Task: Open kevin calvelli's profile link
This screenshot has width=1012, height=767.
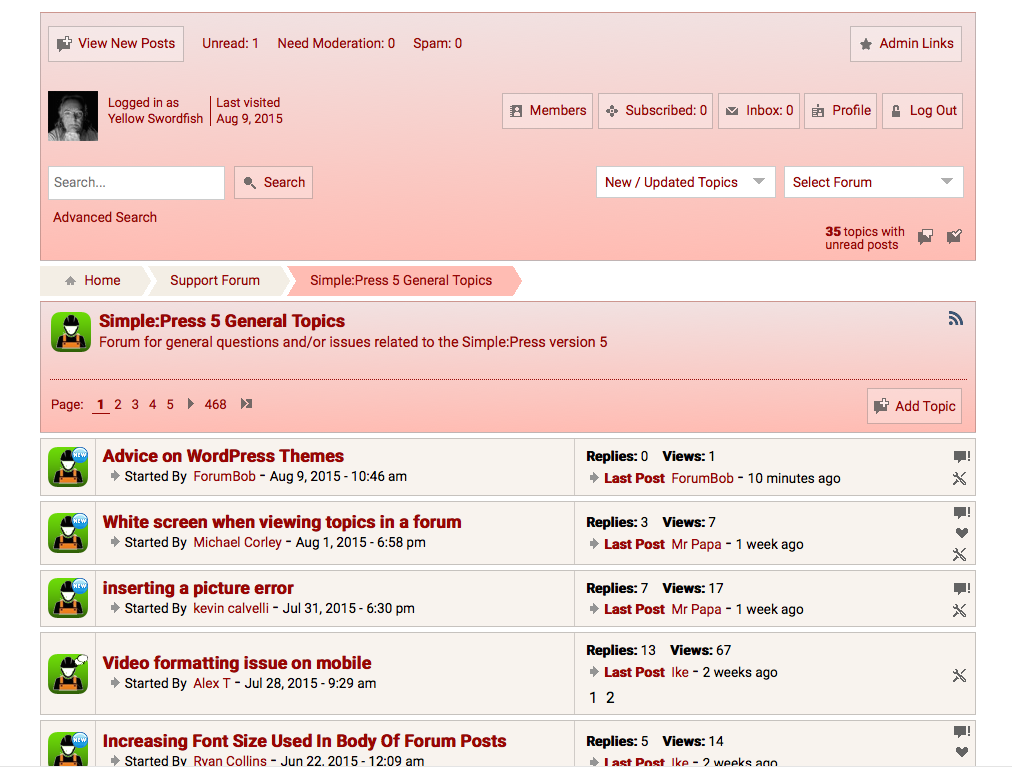Action: click(x=231, y=608)
